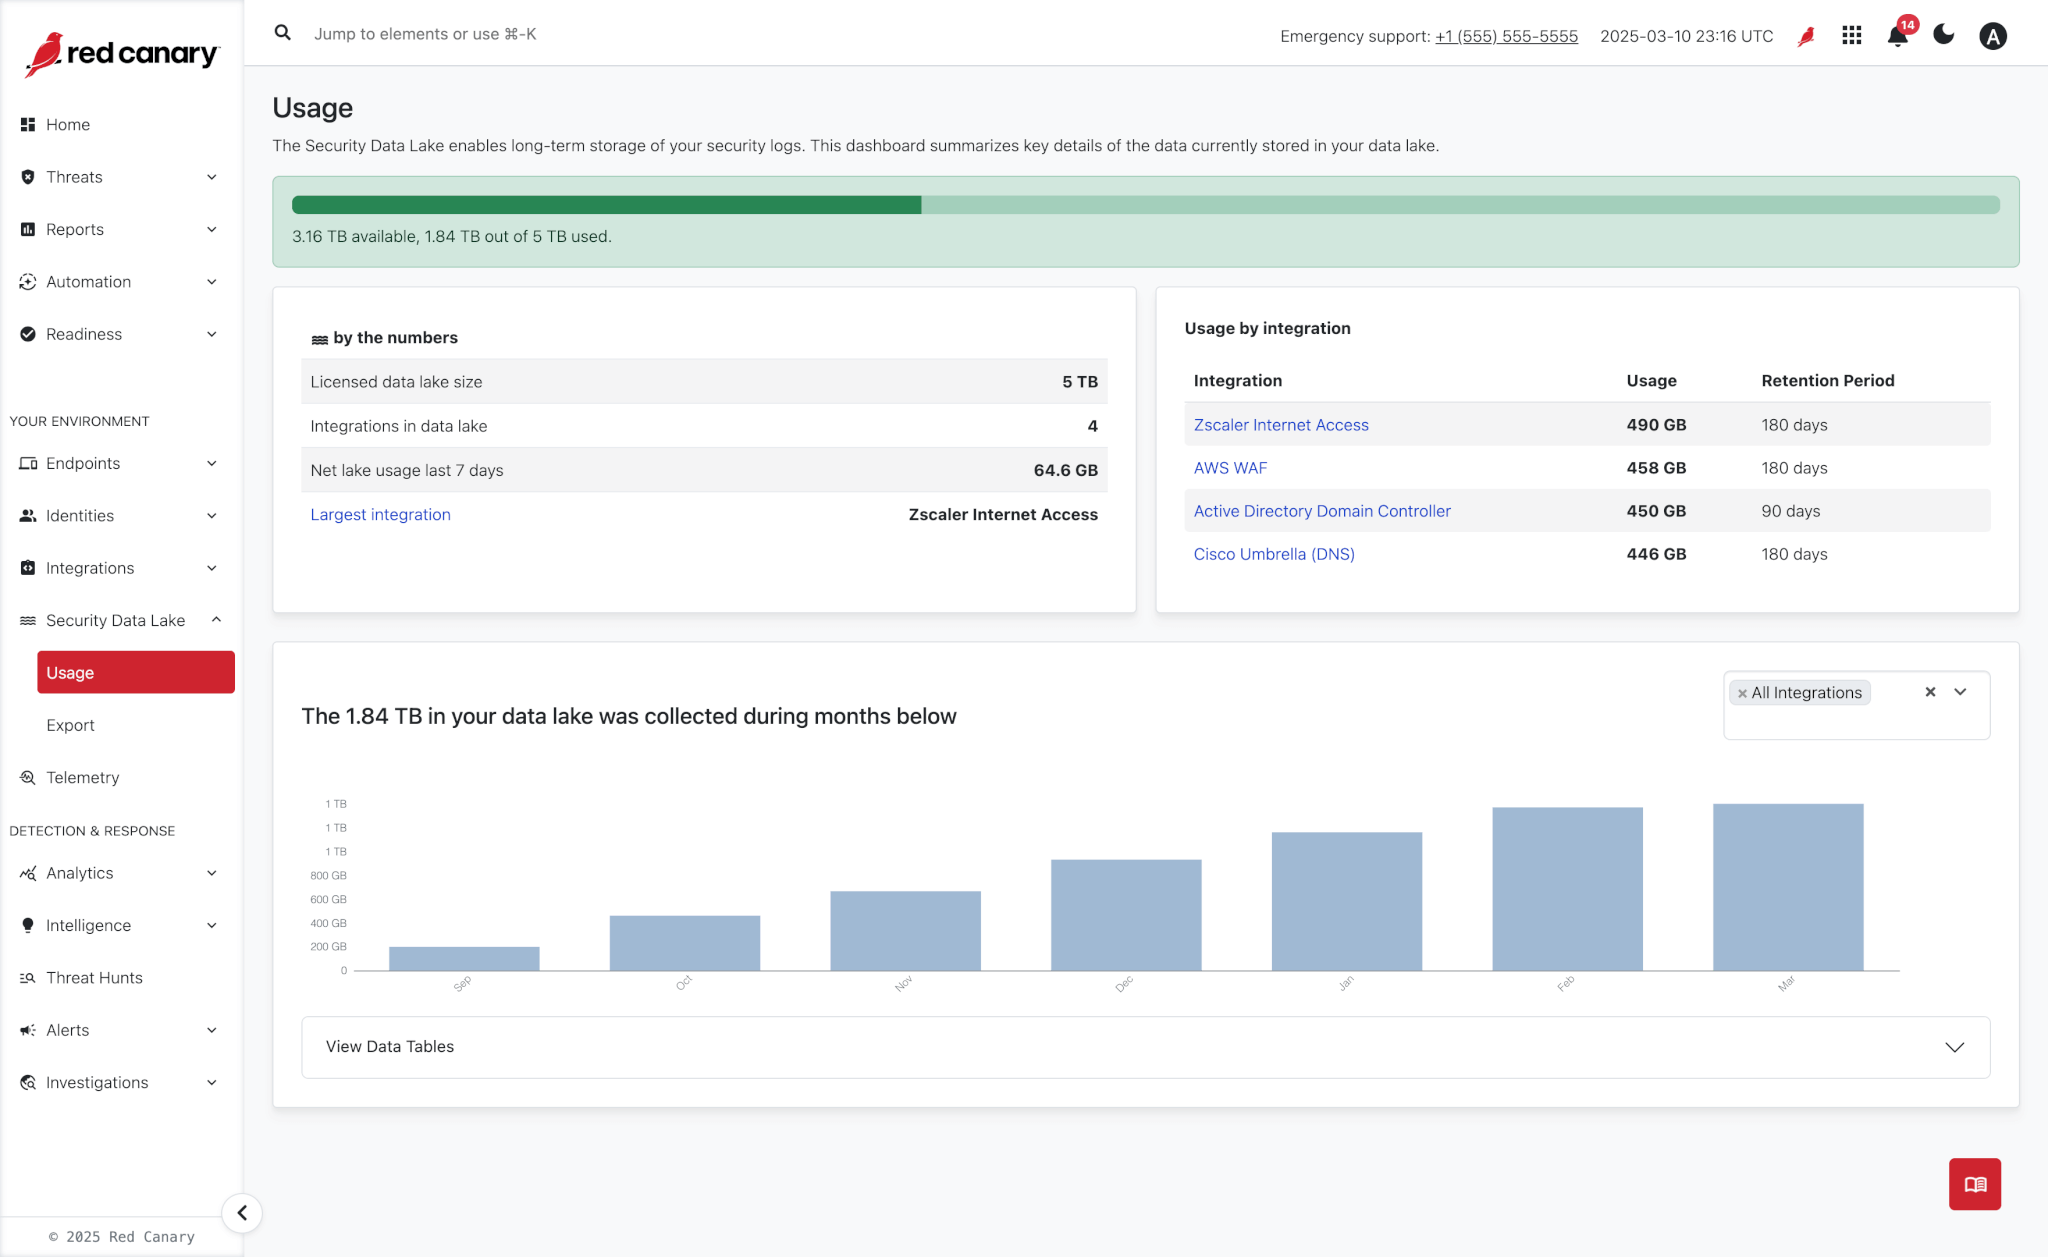2048x1257 pixels.
Task: Open the integrations filter dropdown arrow
Action: (1960, 692)
